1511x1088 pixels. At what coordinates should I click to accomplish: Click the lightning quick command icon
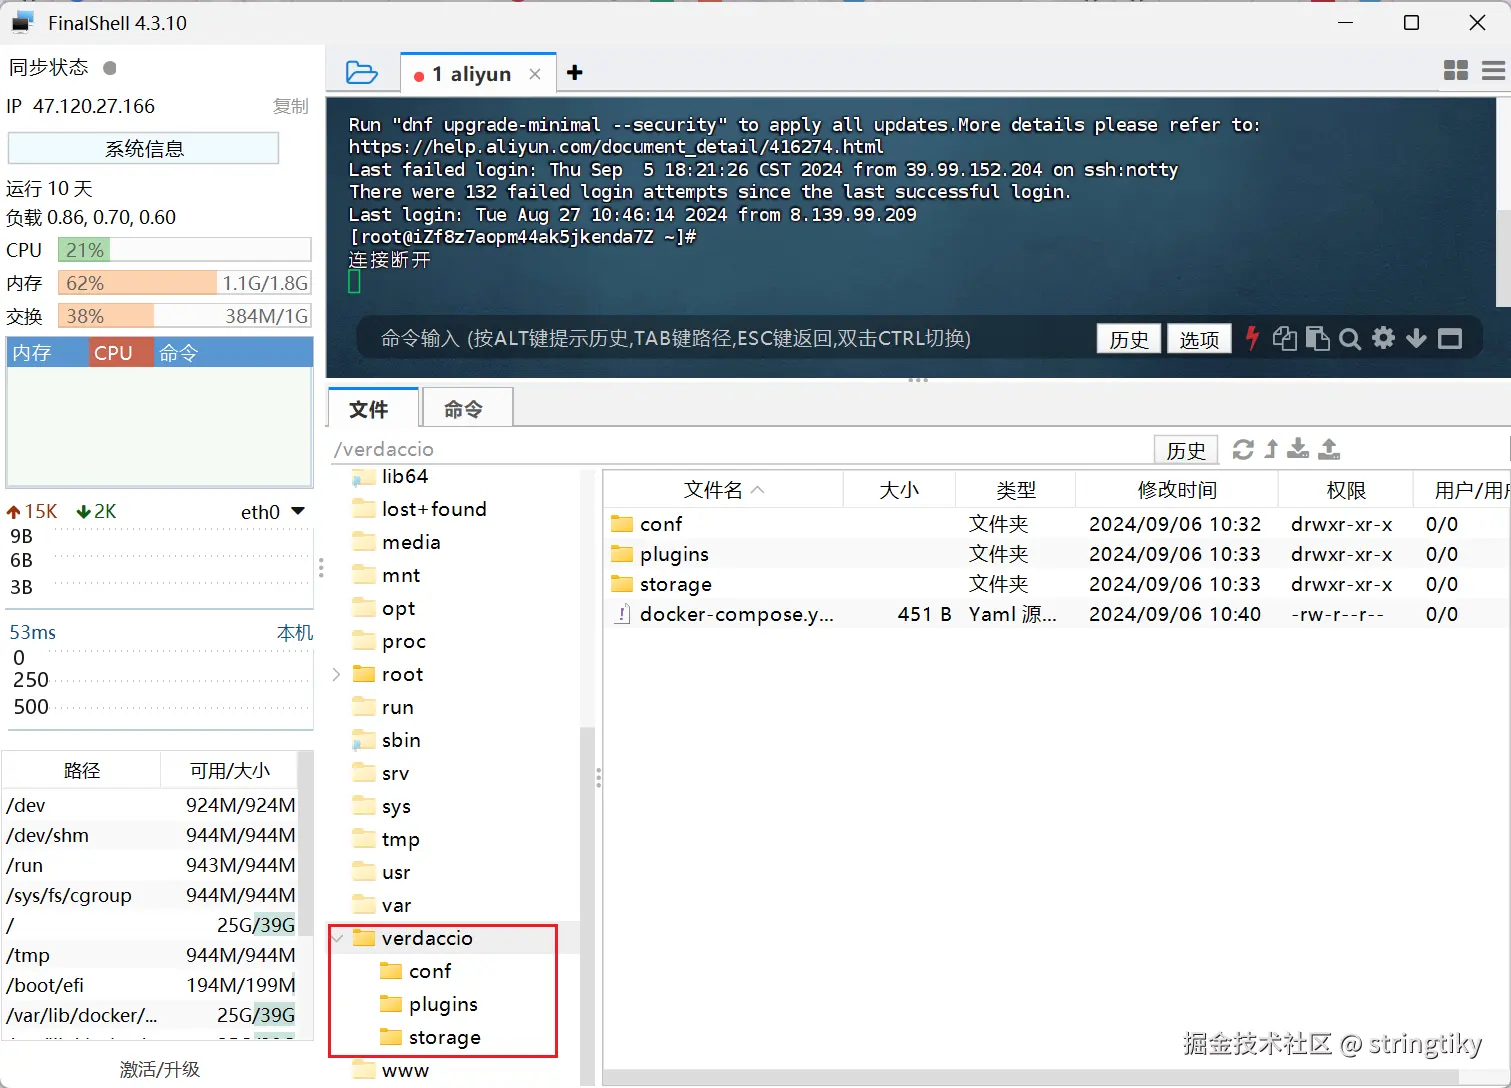coord(1252,338)
